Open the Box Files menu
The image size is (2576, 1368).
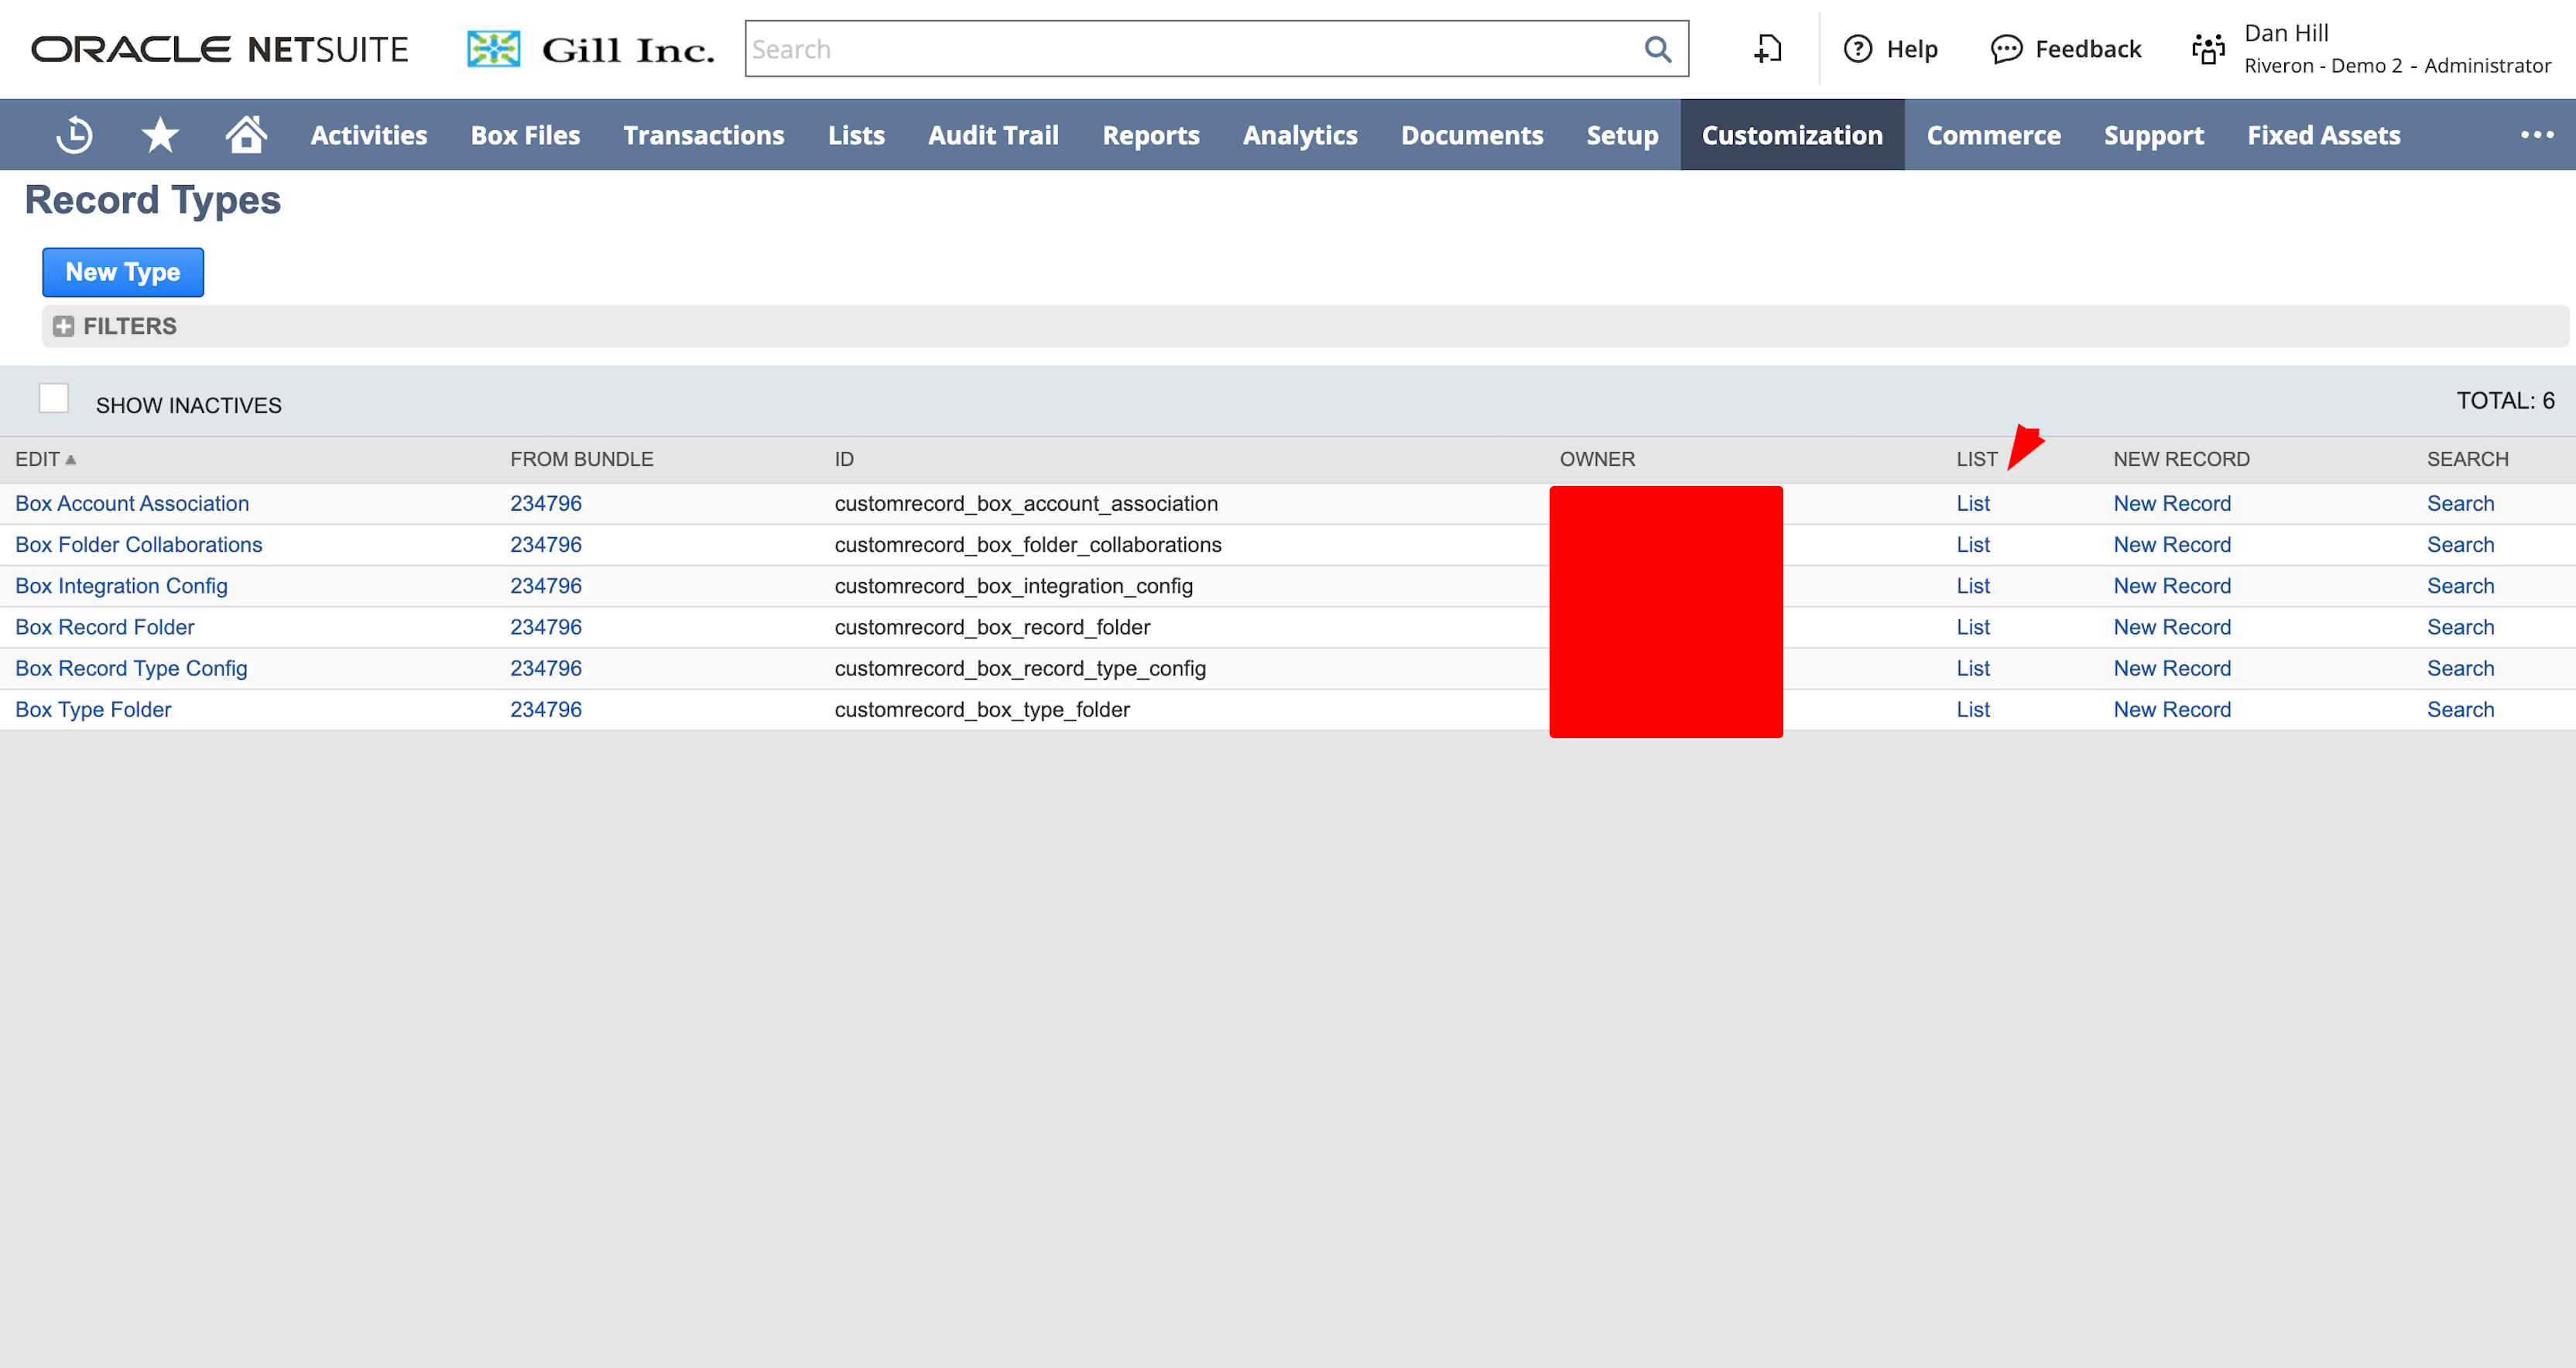click(x=525, y=135)
